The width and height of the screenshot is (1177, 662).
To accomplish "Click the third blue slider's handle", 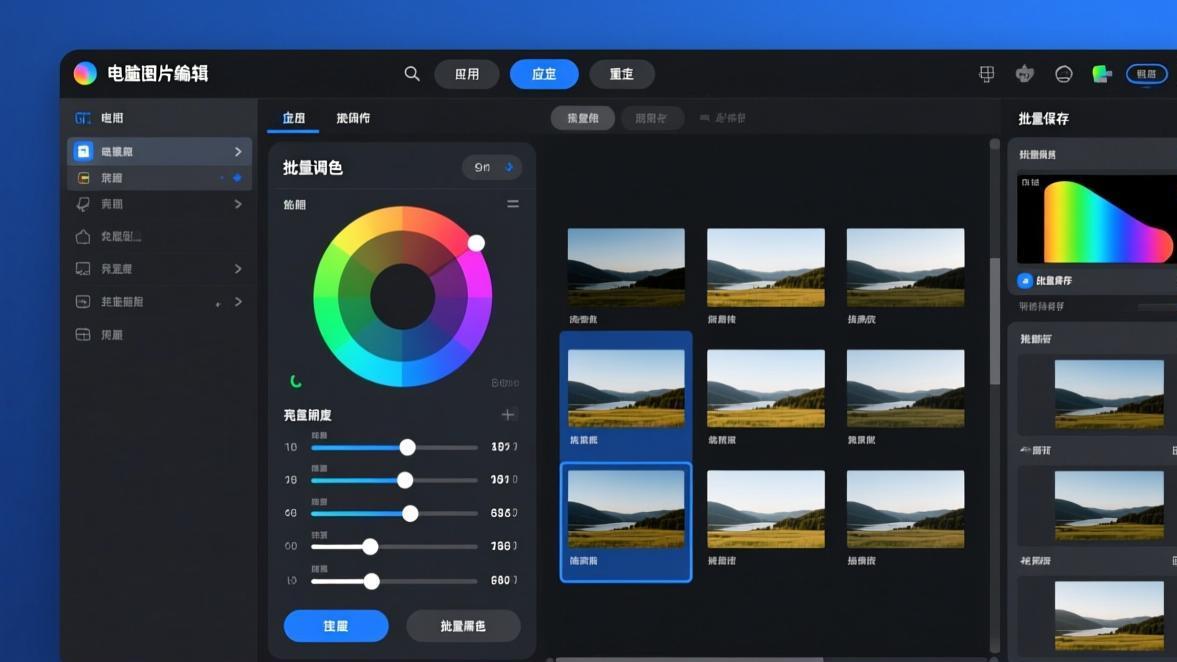I will coord(410,513).
